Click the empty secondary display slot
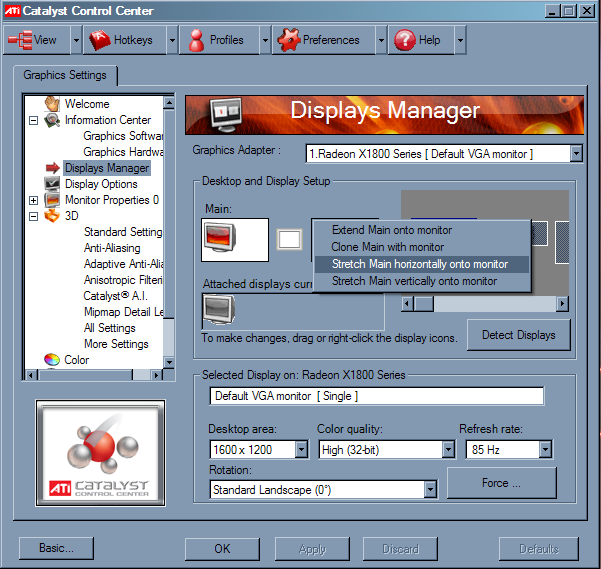The width and height of the screenshot is (601, 569). pos(289,240)
